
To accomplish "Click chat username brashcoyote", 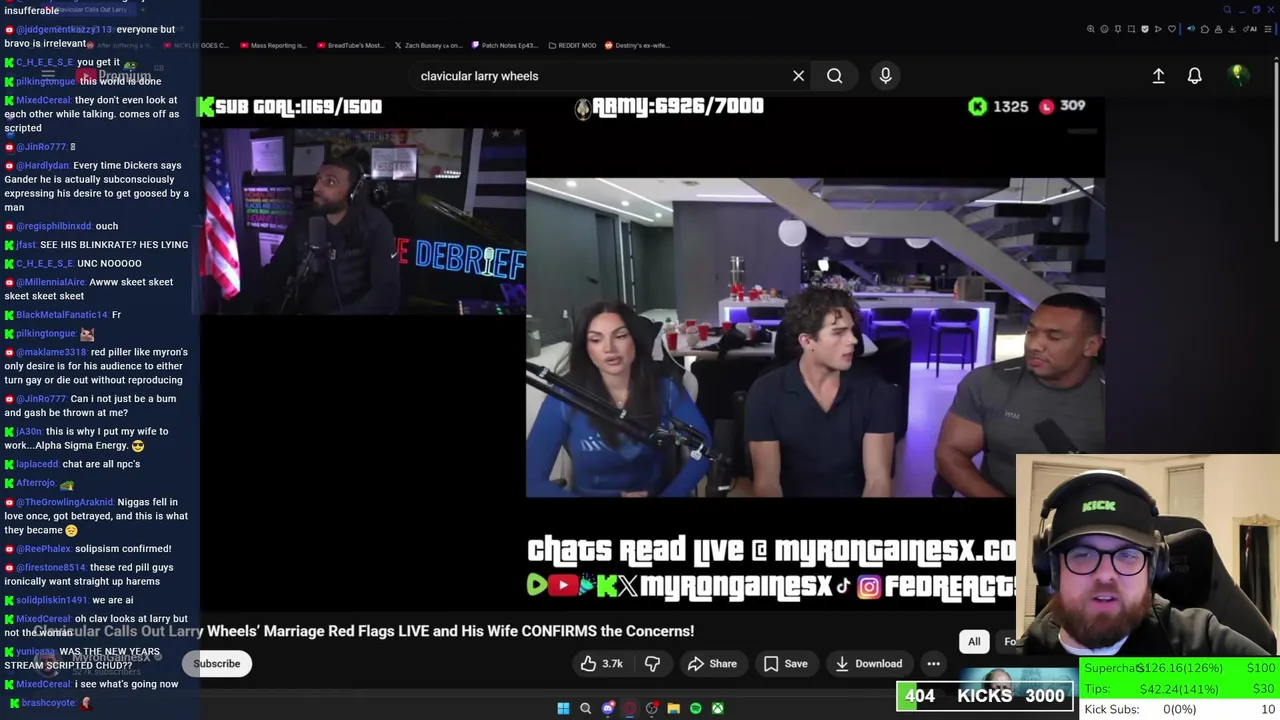I will tap(46, 703).
